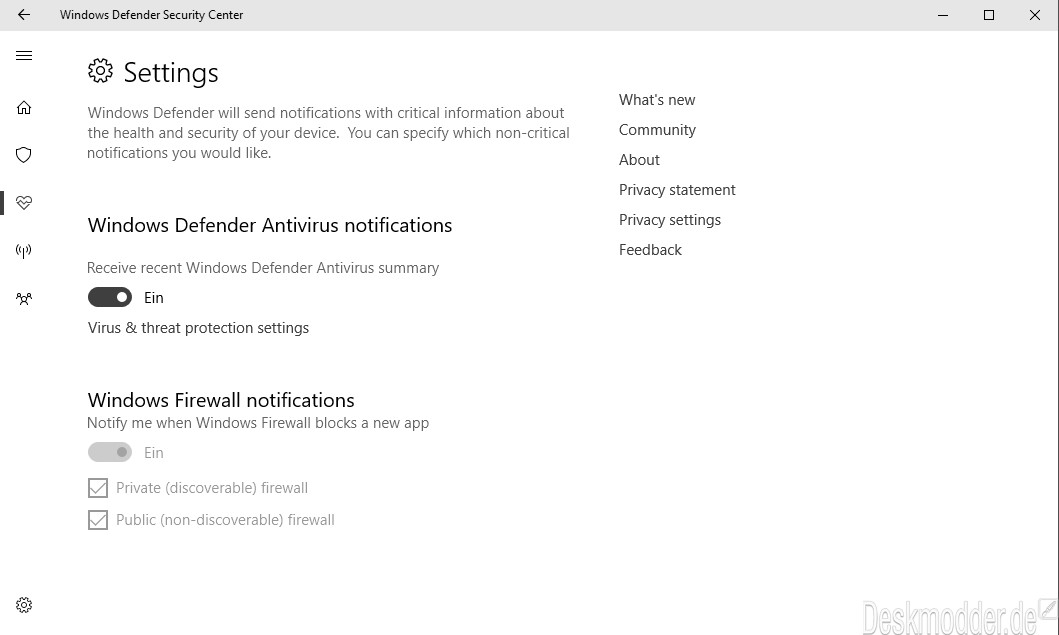1059x635 pixels.
Task: Open the Community link
Action: pyautogui.click(x=657, y=130)
